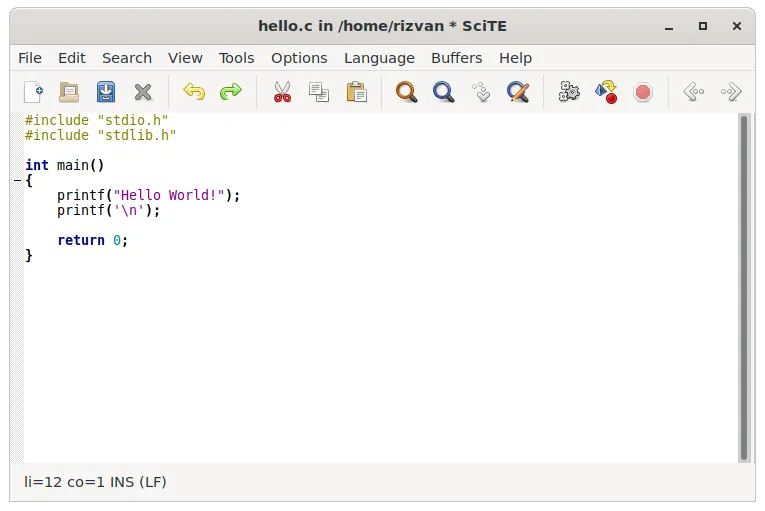Screen dimensions: 765x511
Task: Open the Language menu
Action: point(379,58)
